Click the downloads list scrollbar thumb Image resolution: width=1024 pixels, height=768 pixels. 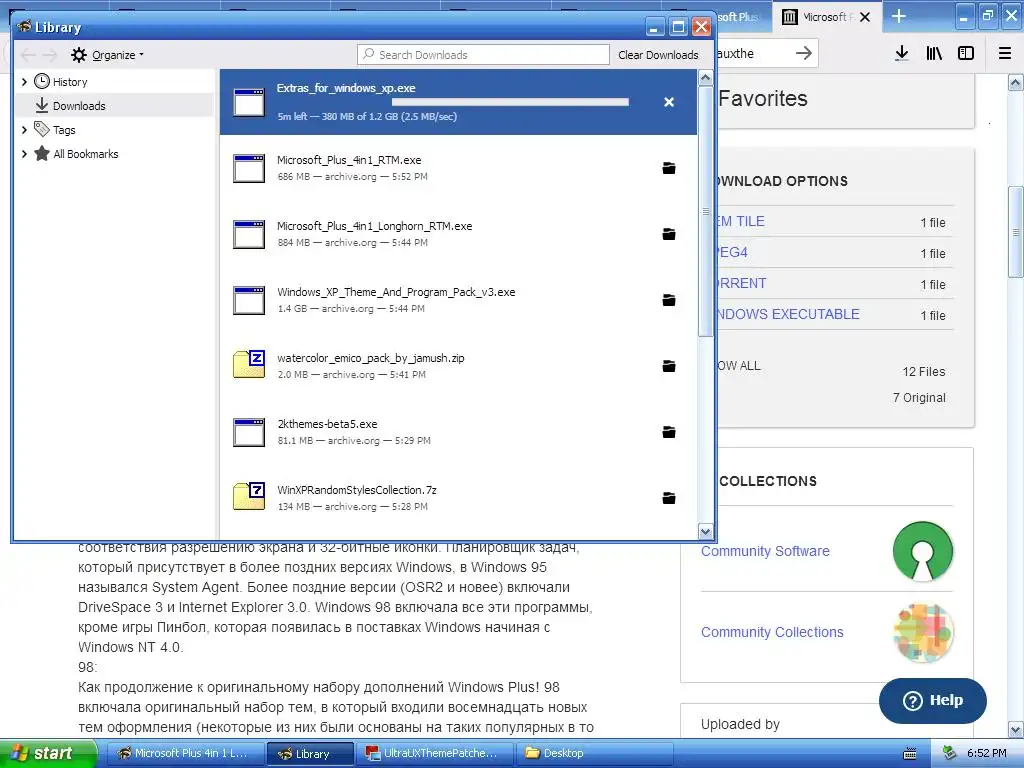[705, 212]
